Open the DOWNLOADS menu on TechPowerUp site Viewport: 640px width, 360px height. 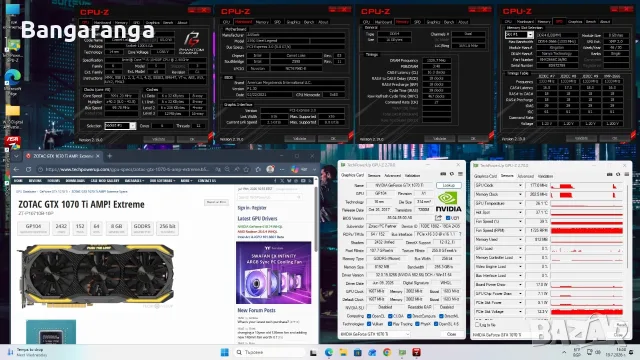tap(75, 181)
